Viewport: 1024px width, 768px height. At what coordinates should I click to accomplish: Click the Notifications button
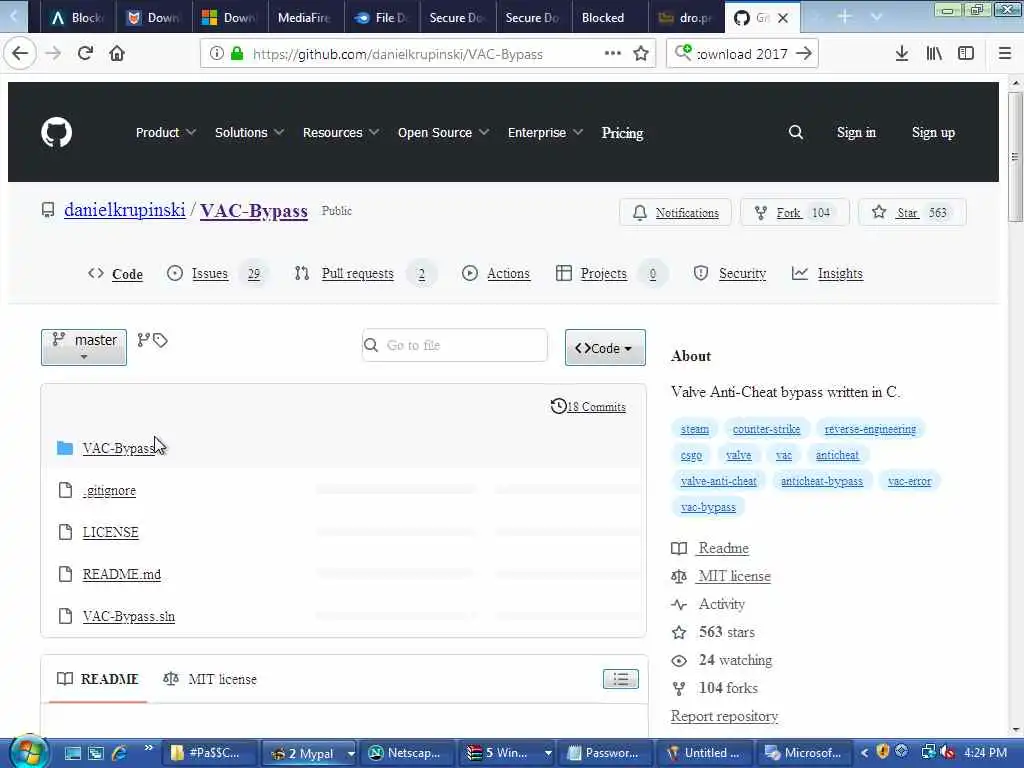coord(675,213)
